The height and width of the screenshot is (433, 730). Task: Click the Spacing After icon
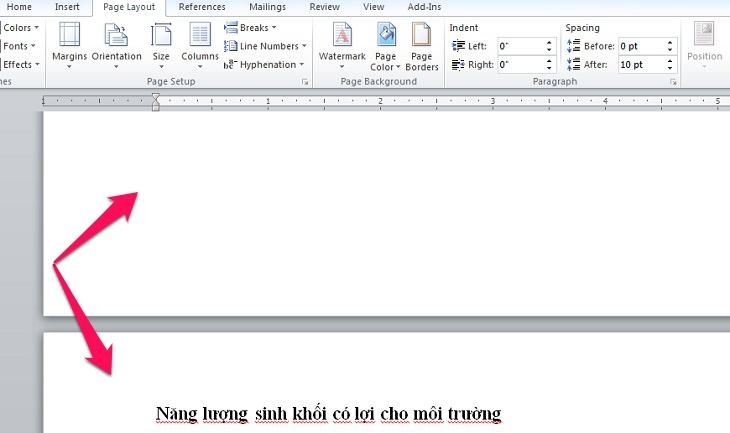coord(574,64)
